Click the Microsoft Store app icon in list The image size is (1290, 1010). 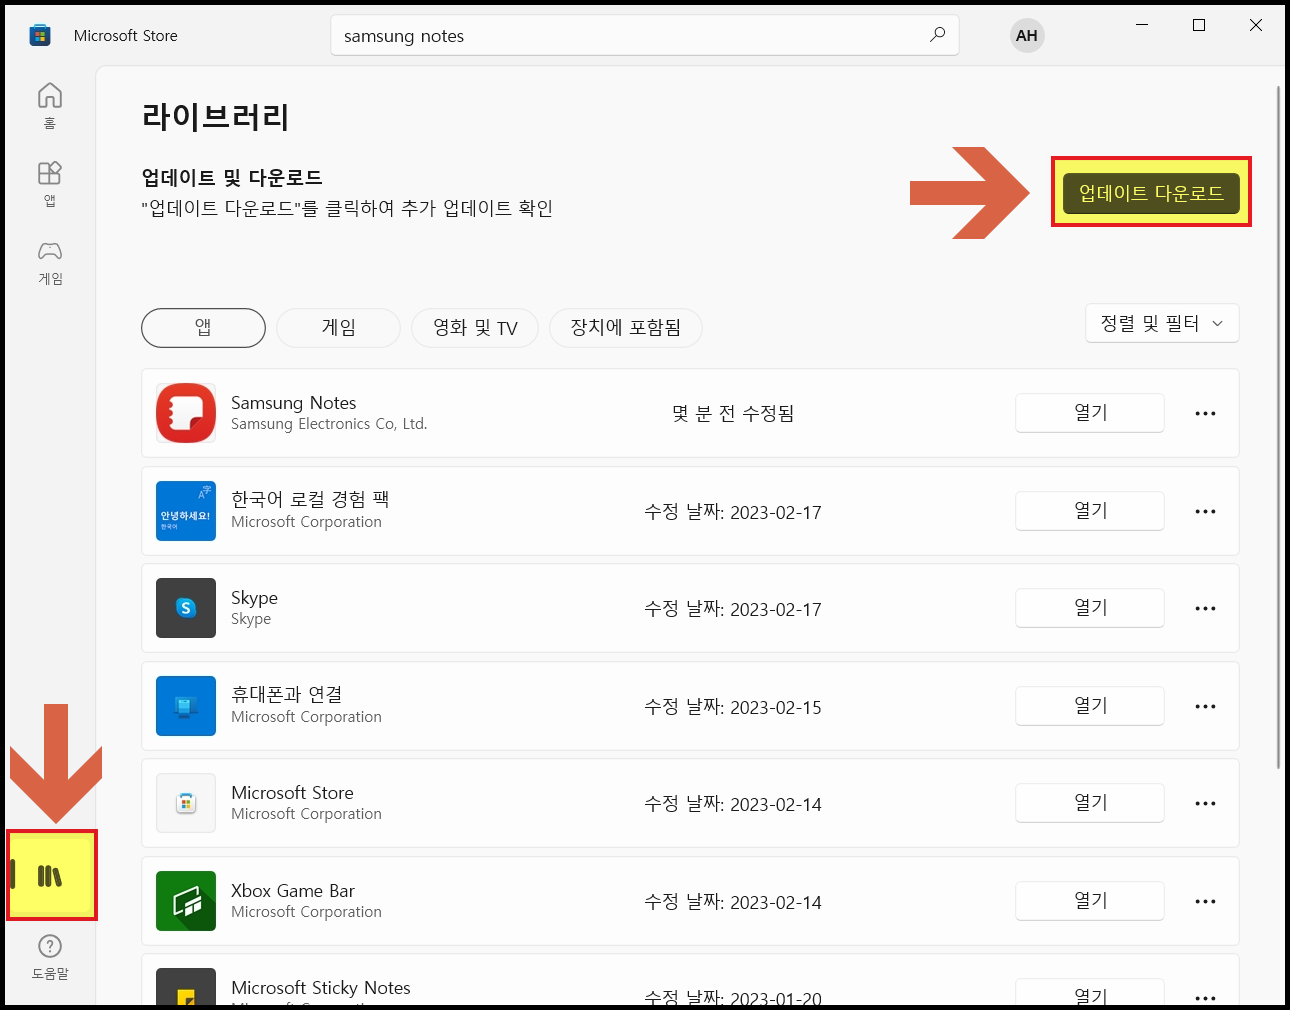pos(186,803)
